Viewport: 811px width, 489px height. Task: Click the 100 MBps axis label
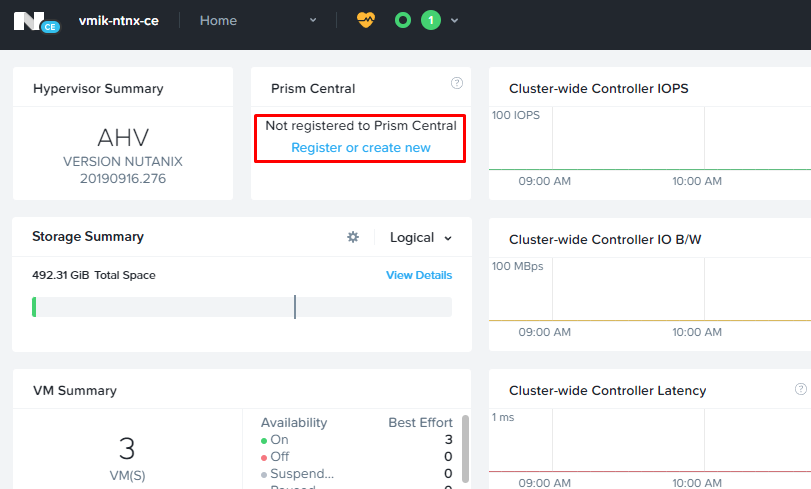[517, 266]
